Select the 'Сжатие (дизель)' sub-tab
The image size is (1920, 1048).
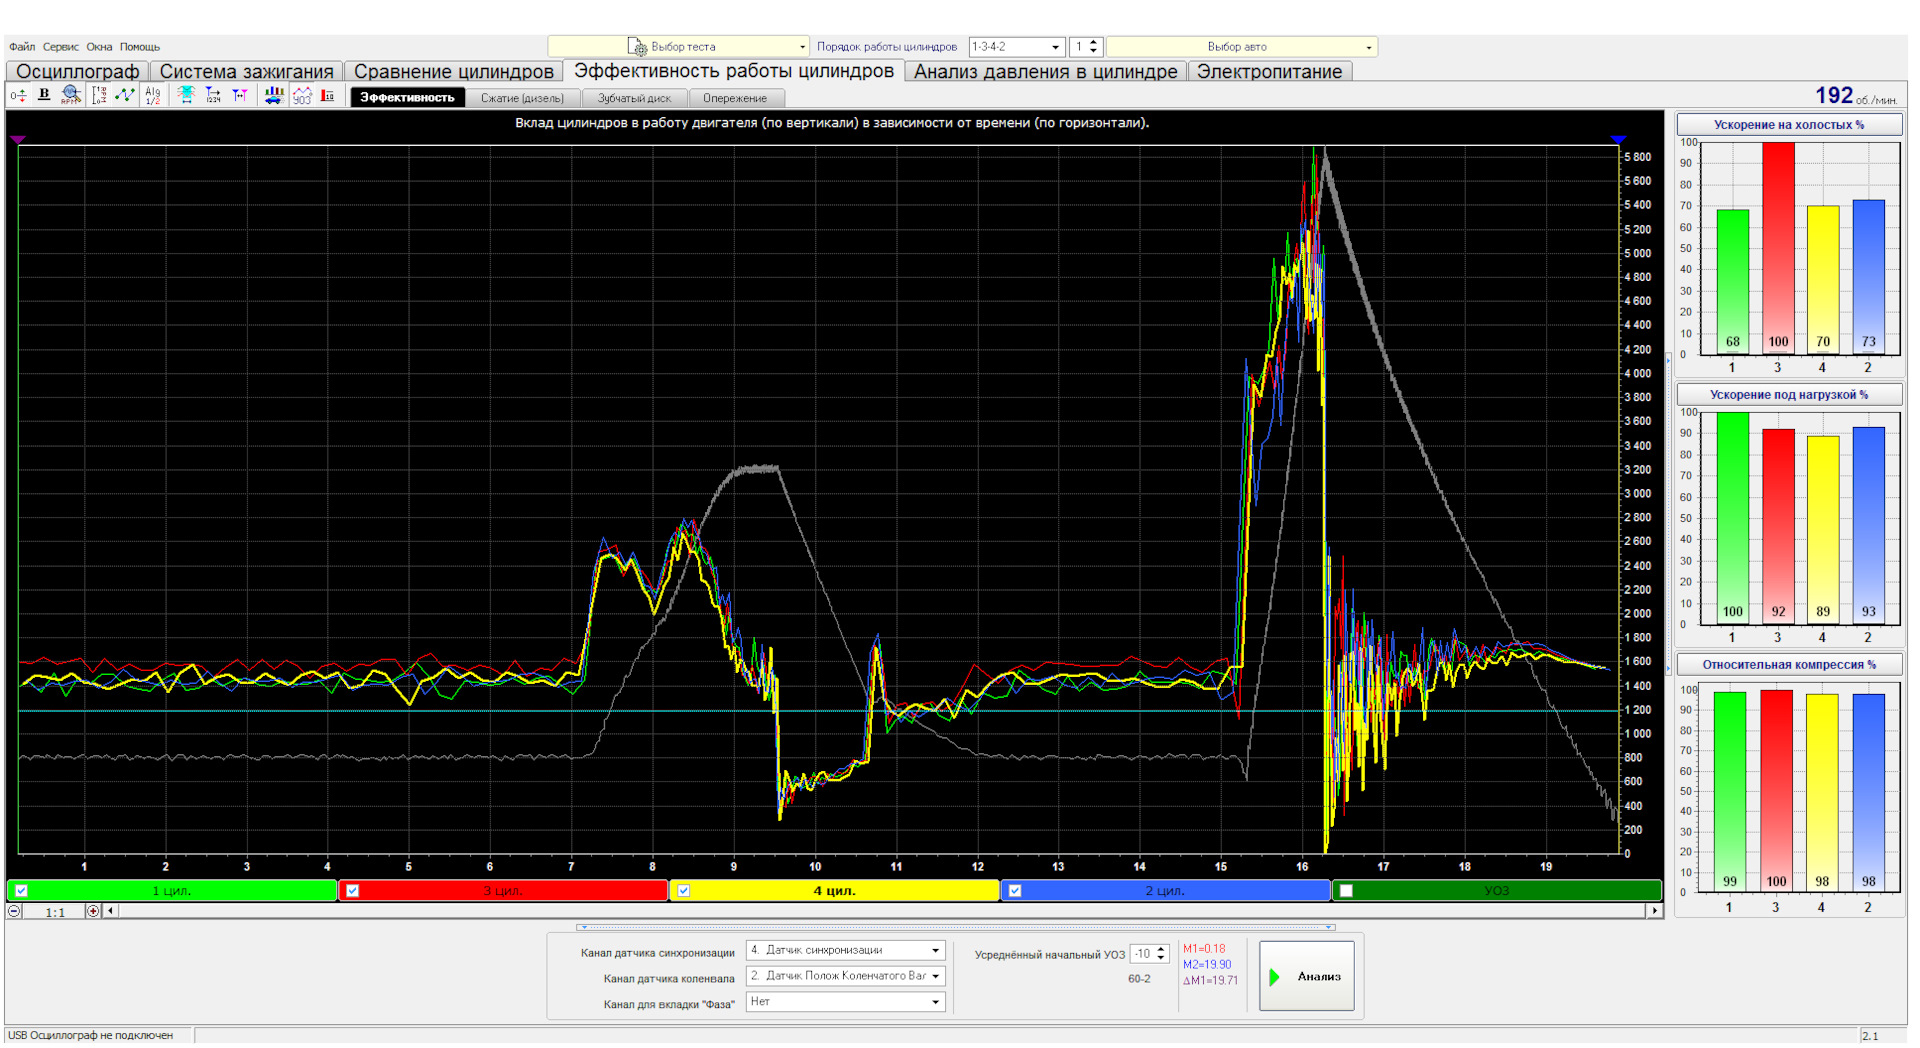522,98
